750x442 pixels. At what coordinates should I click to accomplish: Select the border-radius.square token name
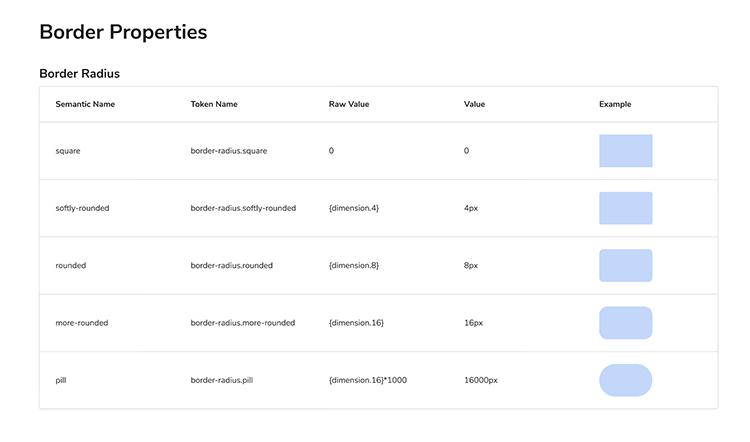[229, 151]
